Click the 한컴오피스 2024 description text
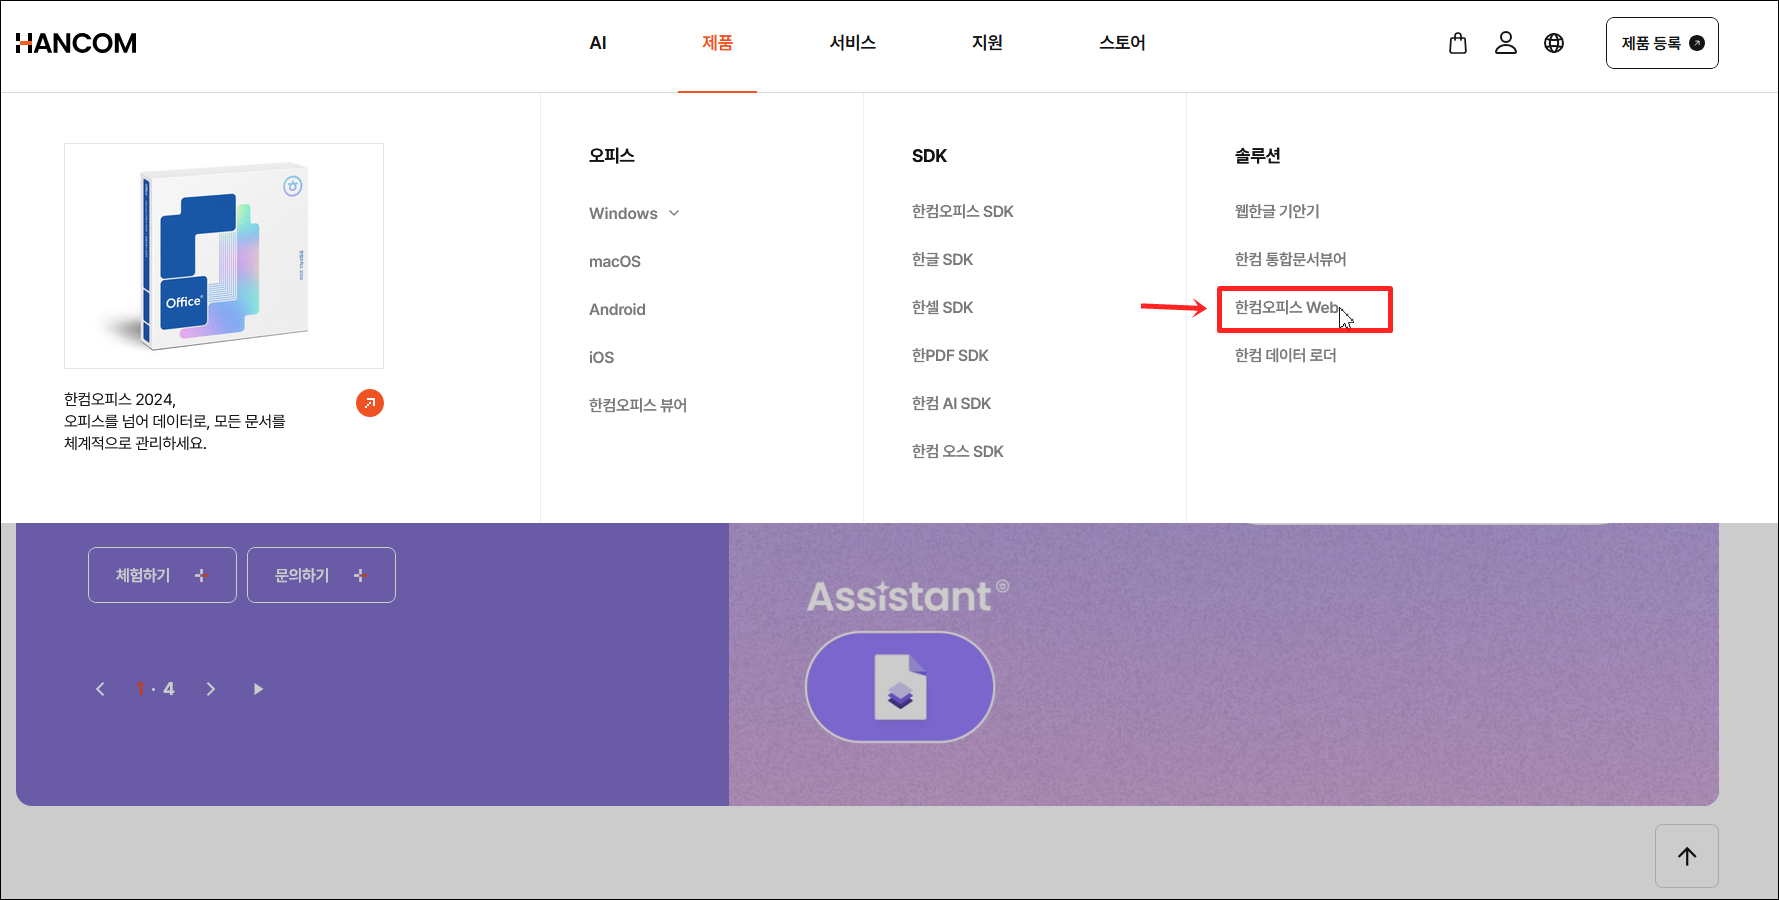This screenshot has width=1779, height=900. [175, 421]
